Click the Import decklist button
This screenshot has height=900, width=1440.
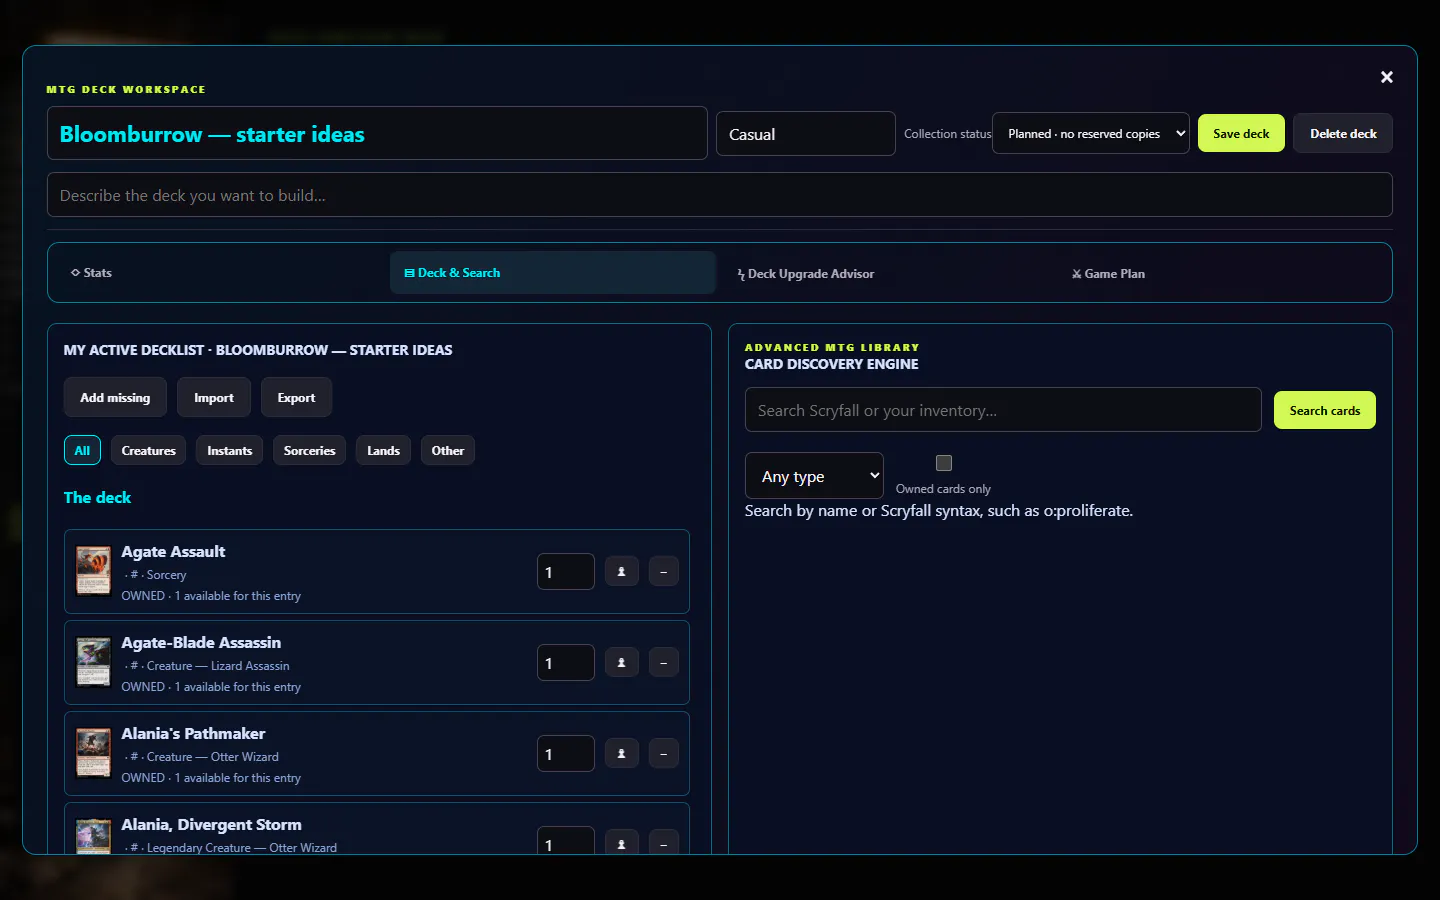(x=214, y=397)
